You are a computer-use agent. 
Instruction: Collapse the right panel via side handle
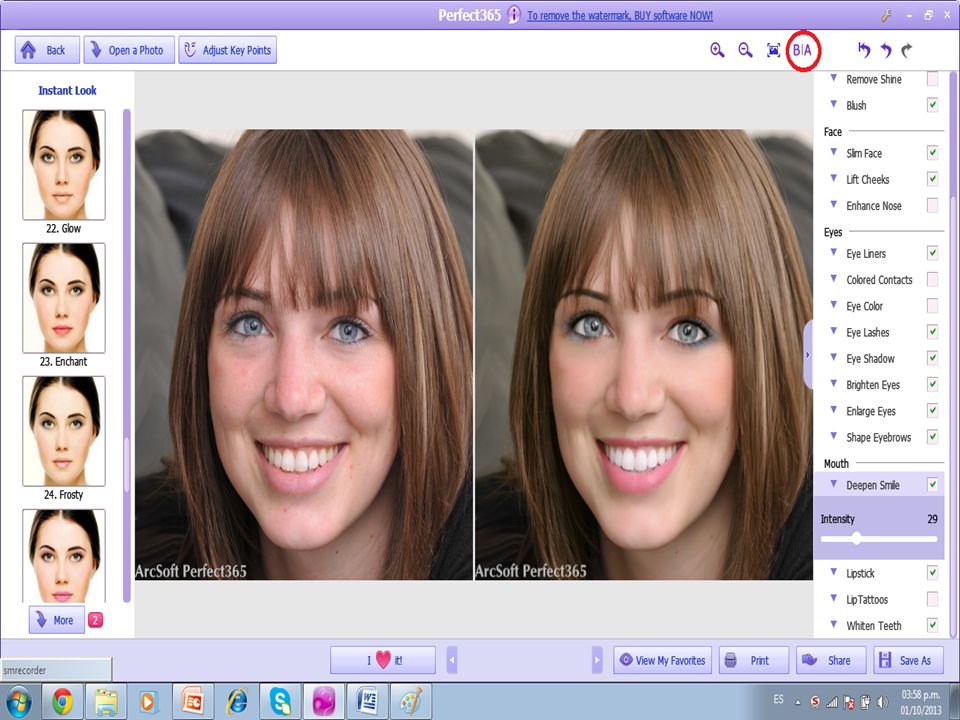point(808,354)
